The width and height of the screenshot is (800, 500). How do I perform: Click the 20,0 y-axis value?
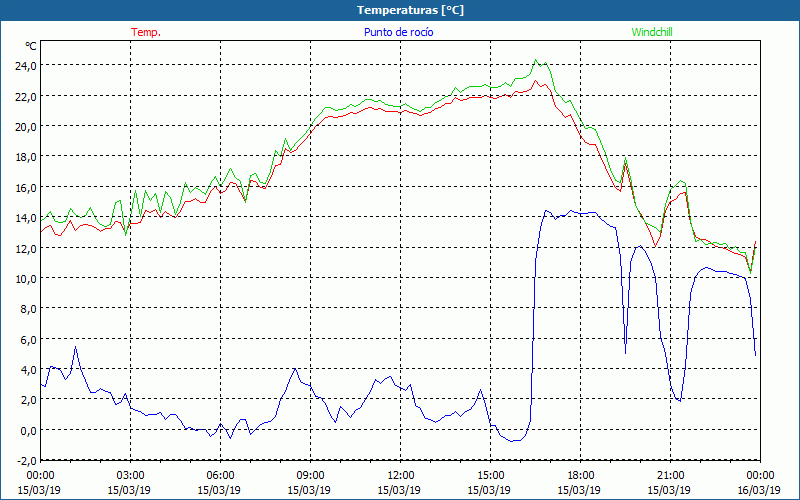point(26,126)
